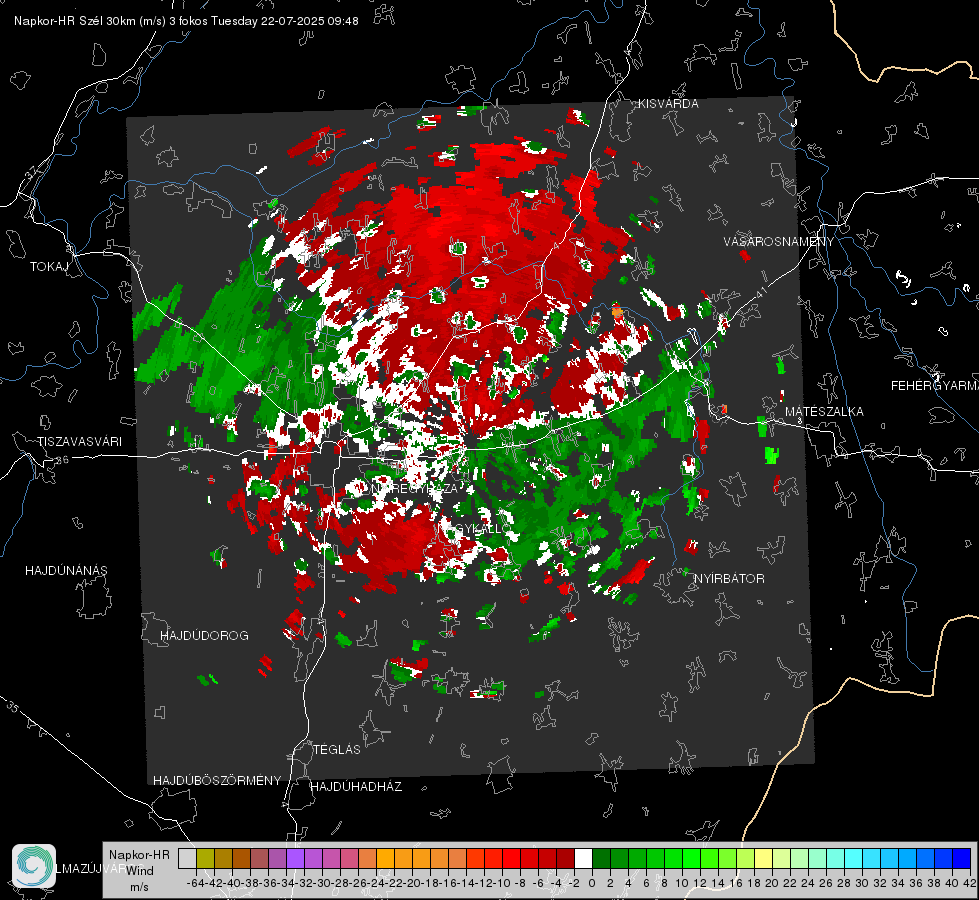Click the -64 value in legend scale

[x=195, y=883]
